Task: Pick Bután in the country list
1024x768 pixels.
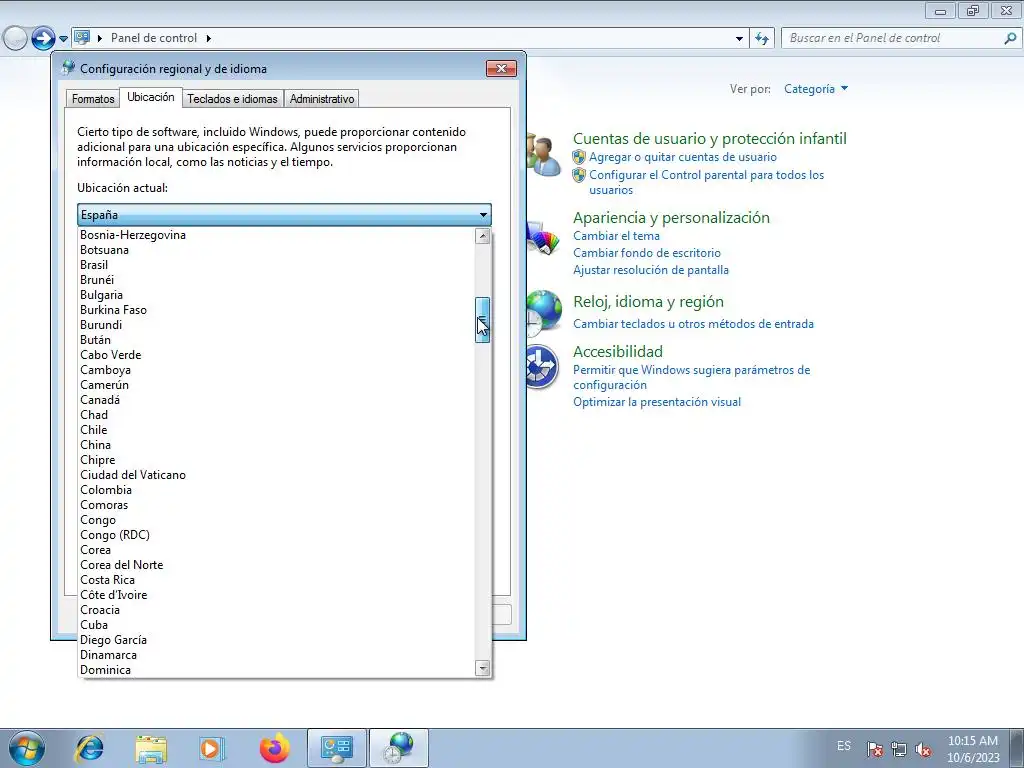Action: 276,340
